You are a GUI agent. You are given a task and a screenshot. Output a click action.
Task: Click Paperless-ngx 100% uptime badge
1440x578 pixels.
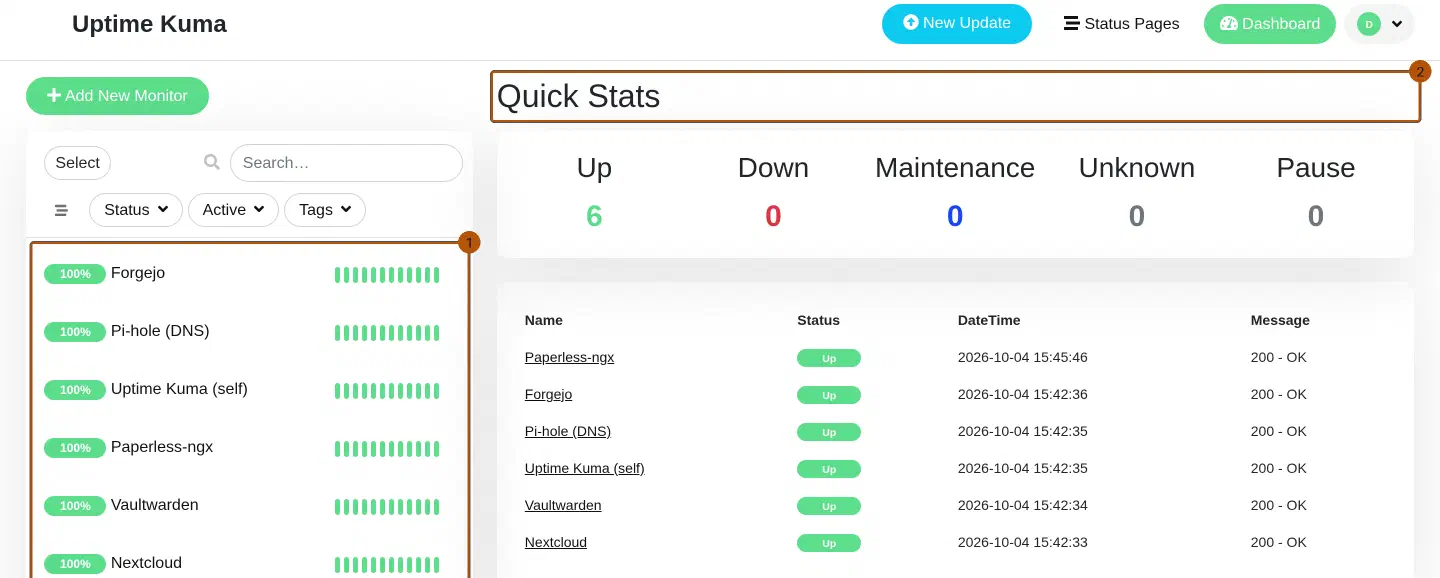click(75, 448)
